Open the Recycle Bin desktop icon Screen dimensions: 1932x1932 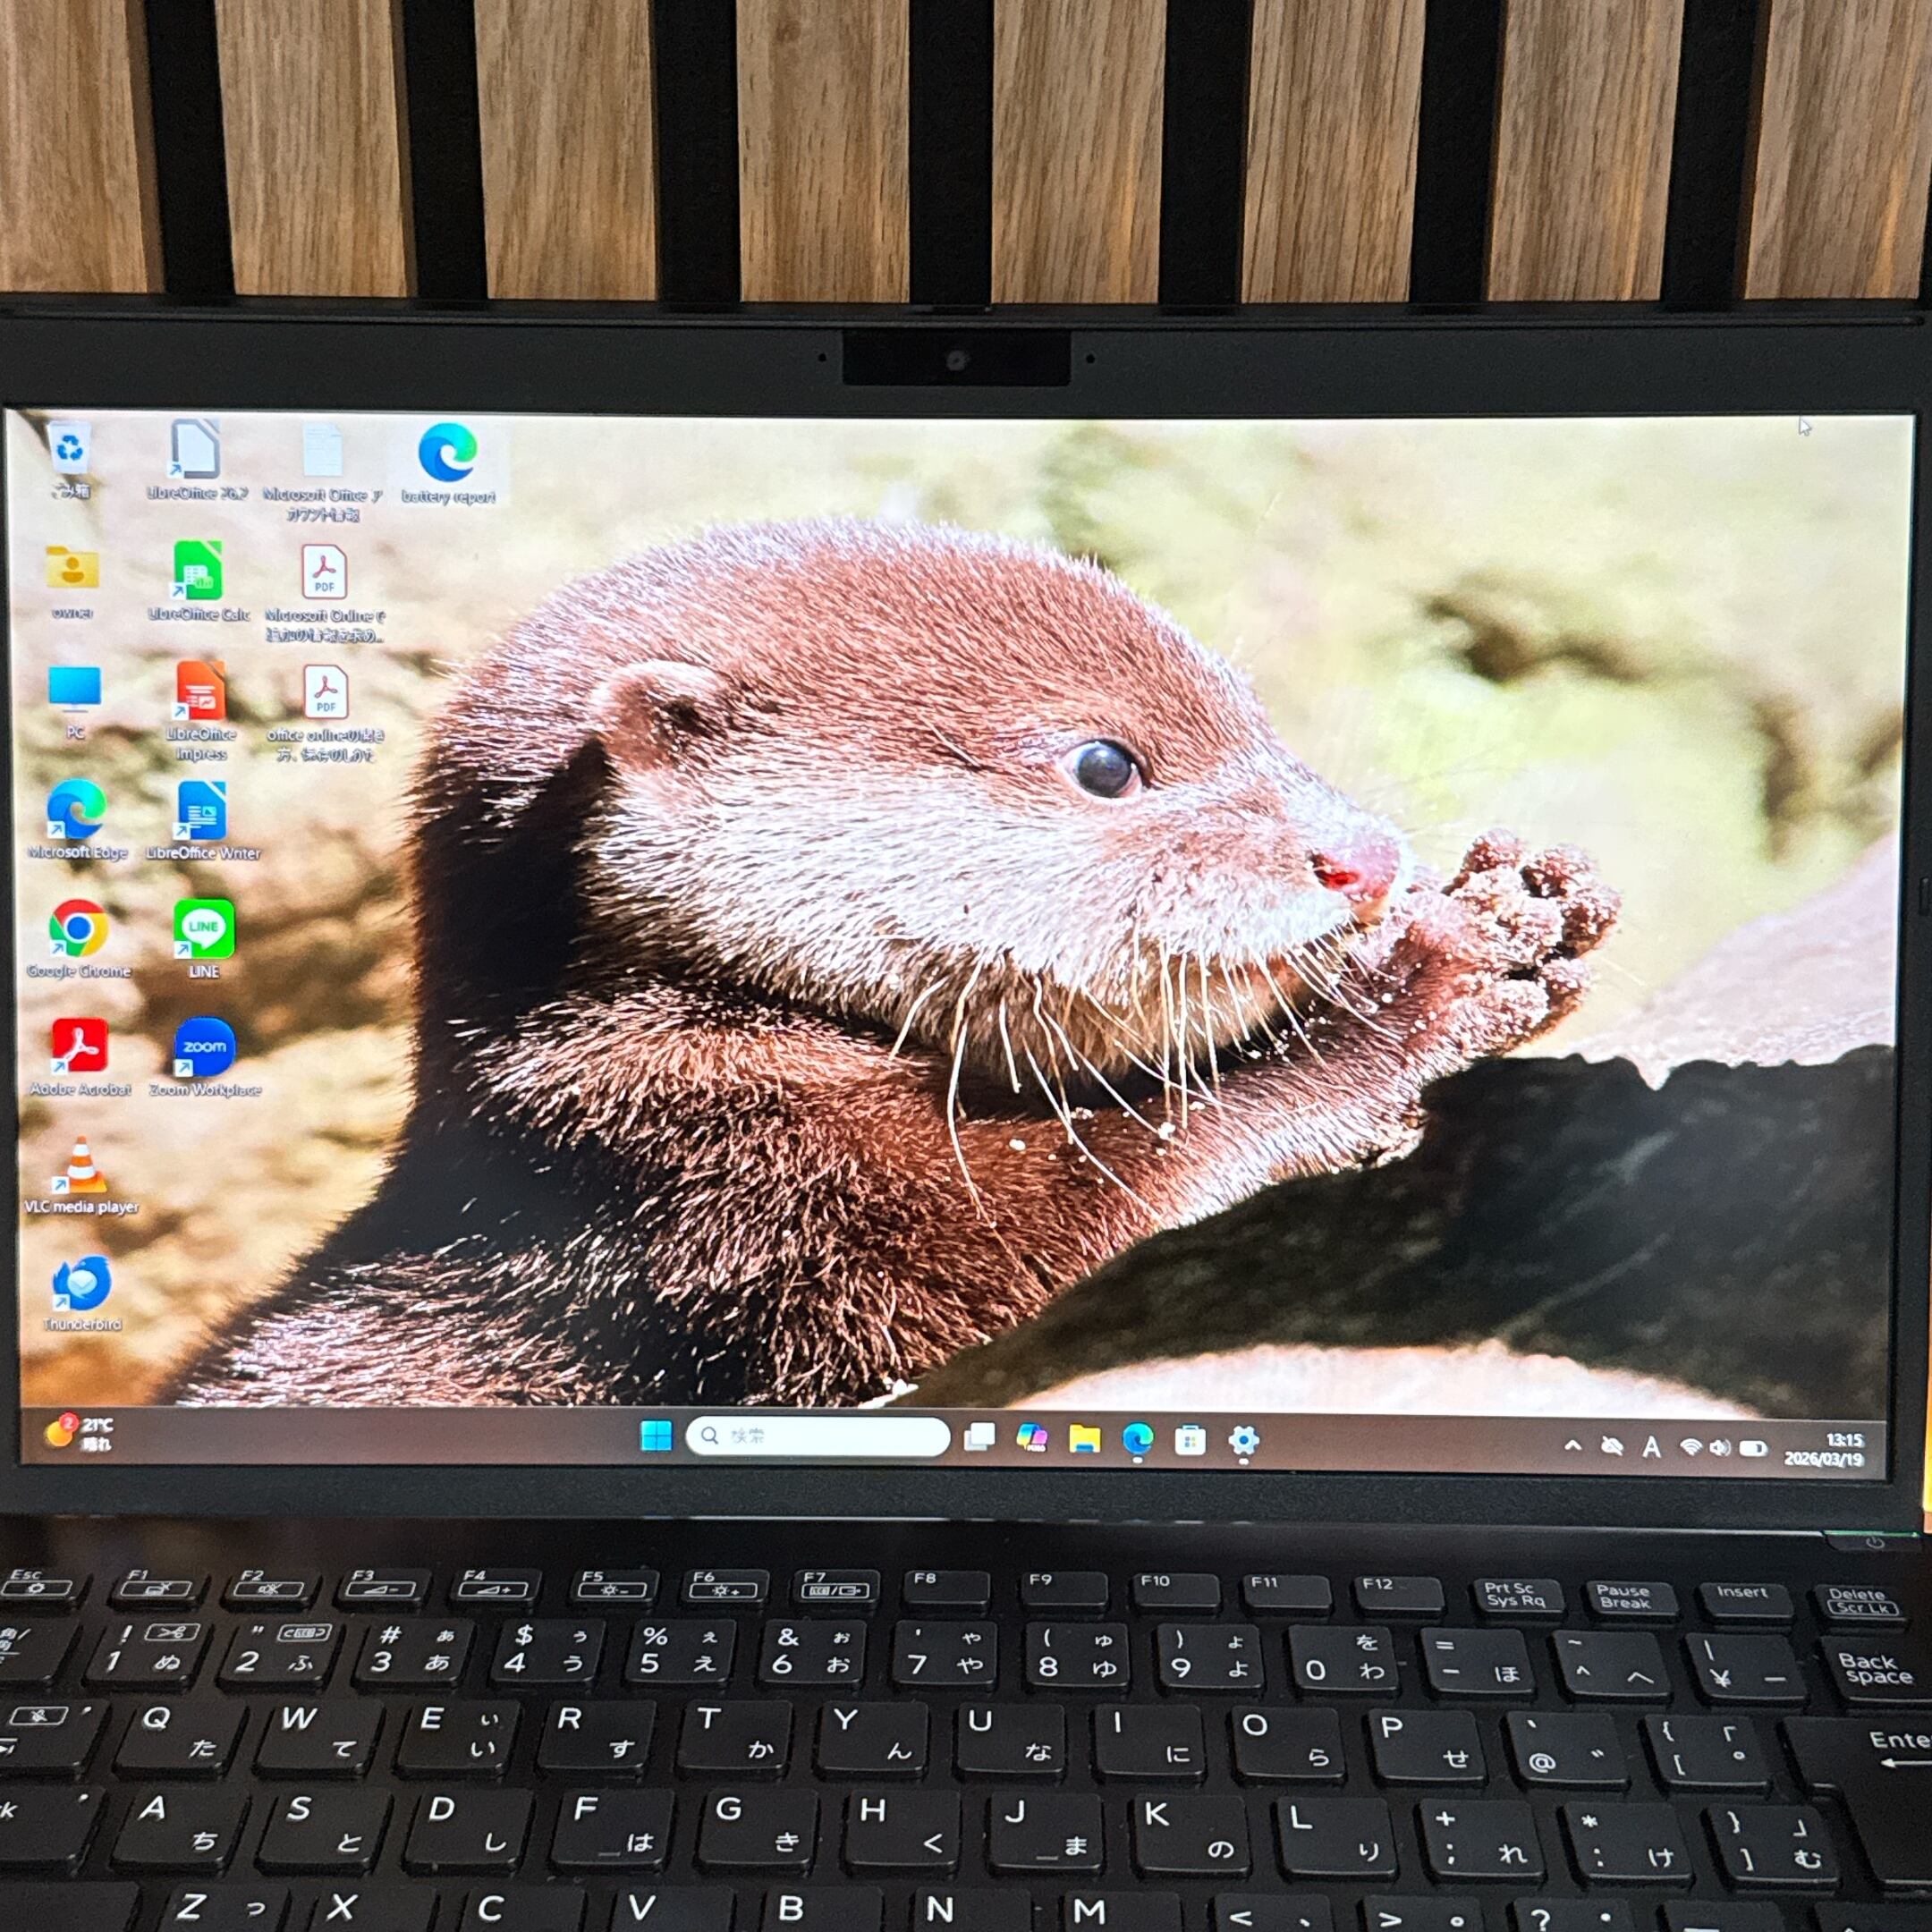coord(70,451)
